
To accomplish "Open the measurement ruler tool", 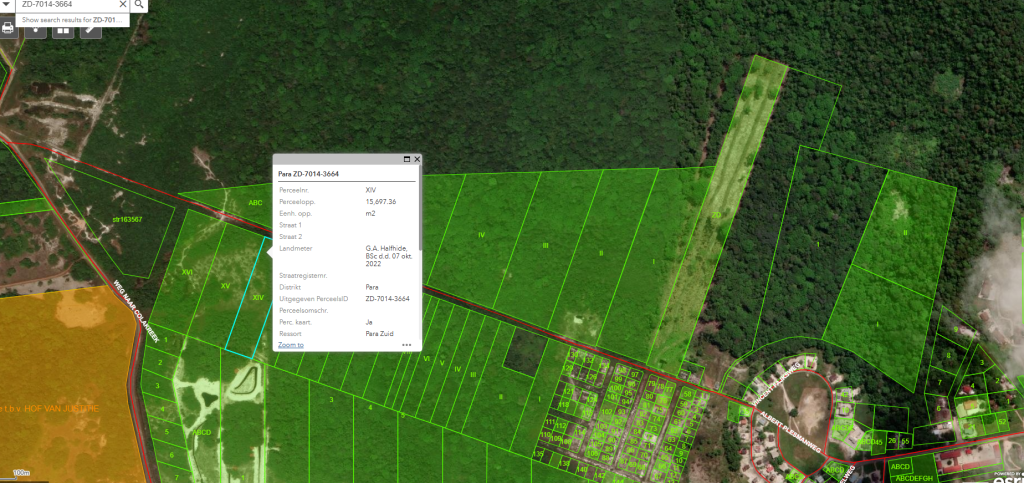I will pos(91,28).
